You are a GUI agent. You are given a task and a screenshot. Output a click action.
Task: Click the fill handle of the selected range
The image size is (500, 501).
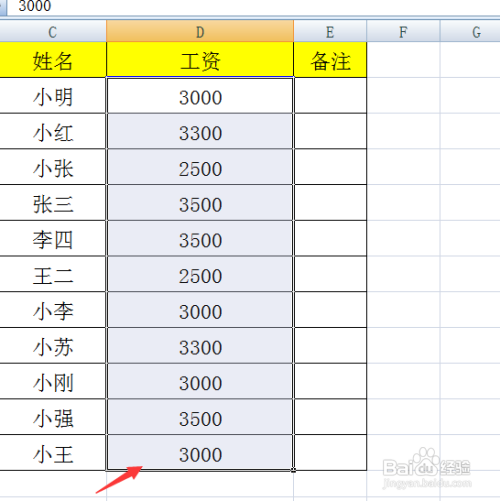[293, 470]
